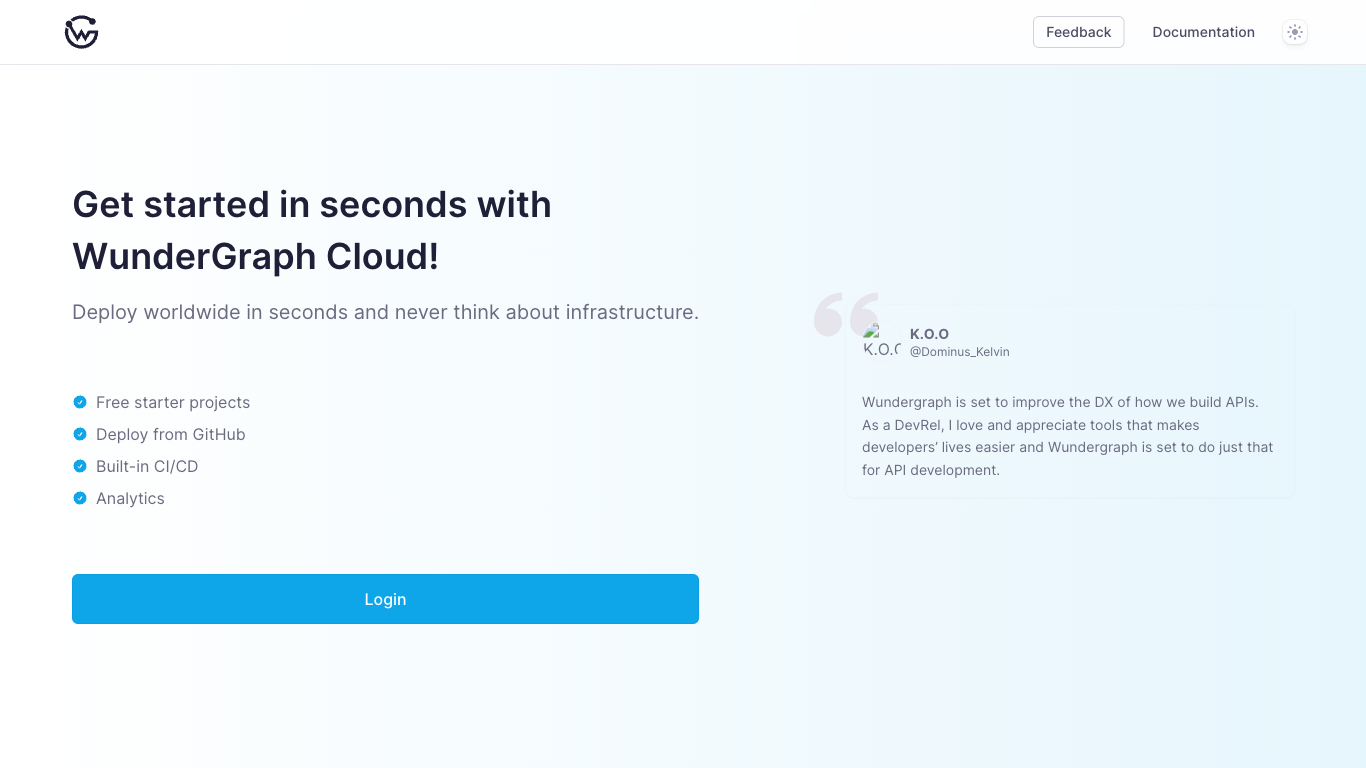
Task: Click the large quotation mark icon
Action: 845,313
